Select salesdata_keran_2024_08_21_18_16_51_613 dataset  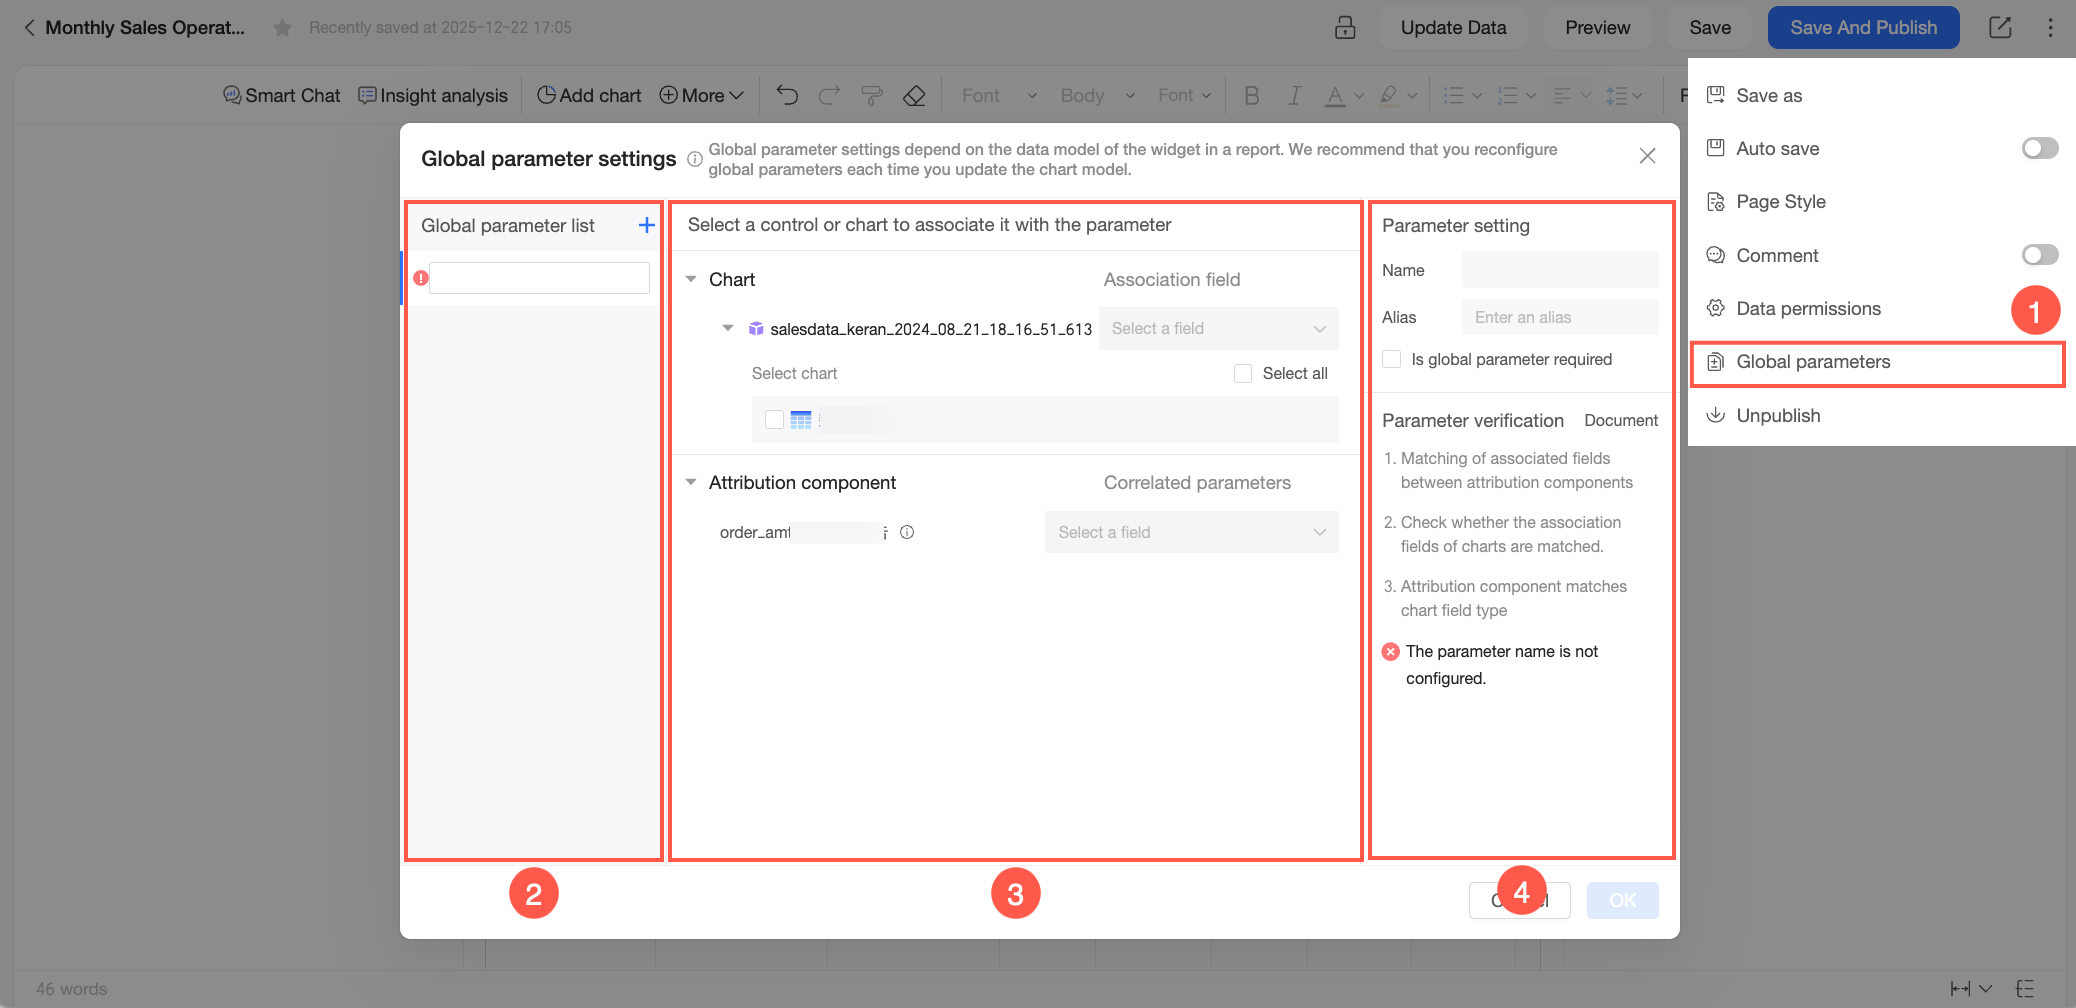930,329
